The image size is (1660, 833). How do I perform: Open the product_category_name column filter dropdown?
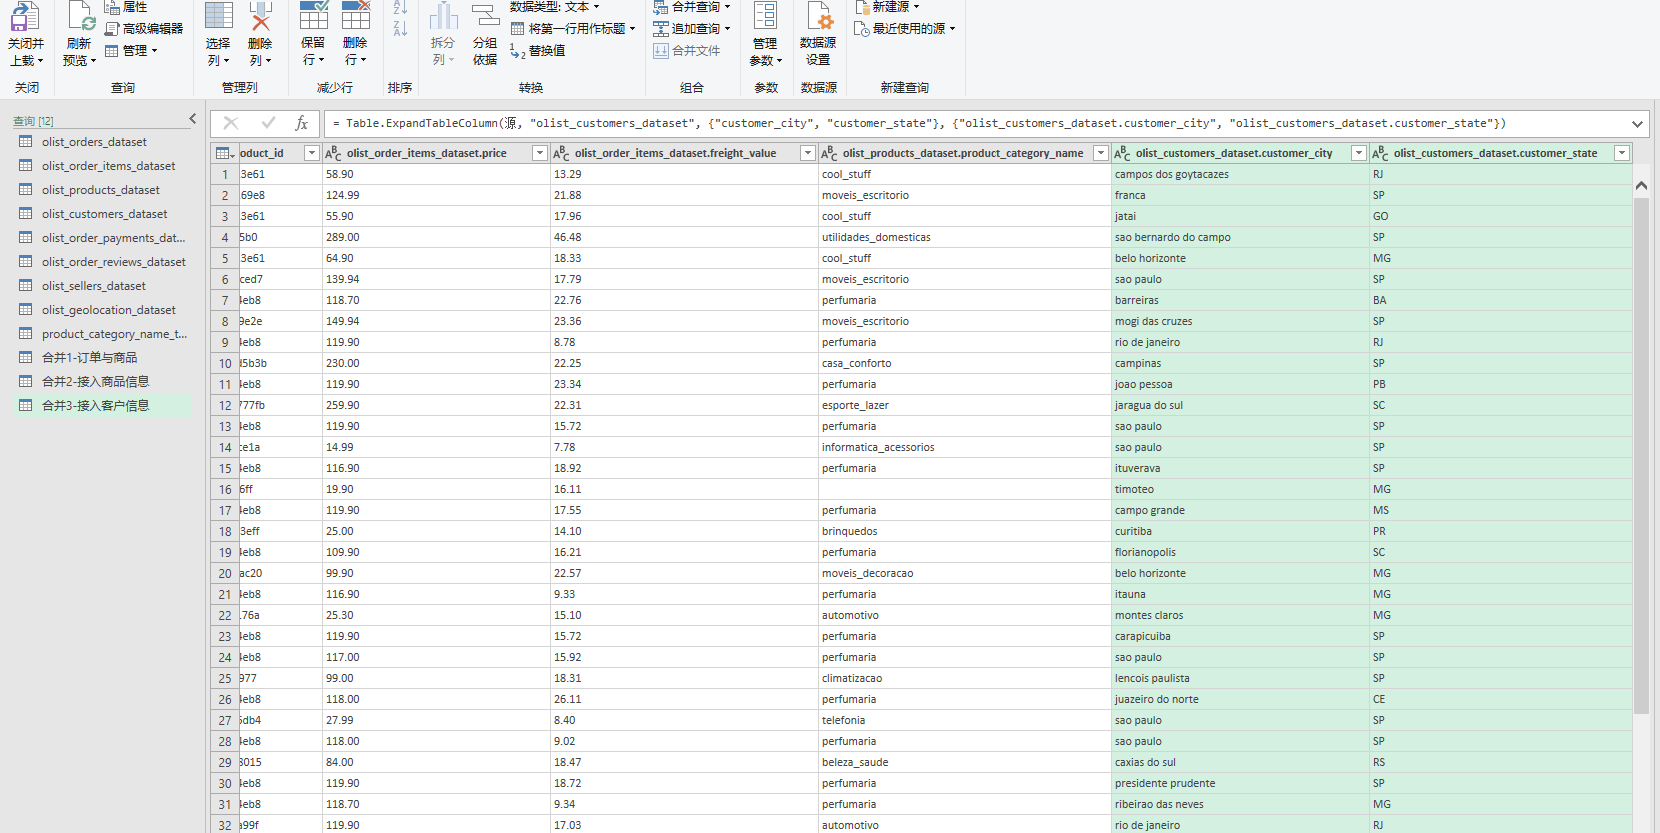click(x=1101, y=153)
